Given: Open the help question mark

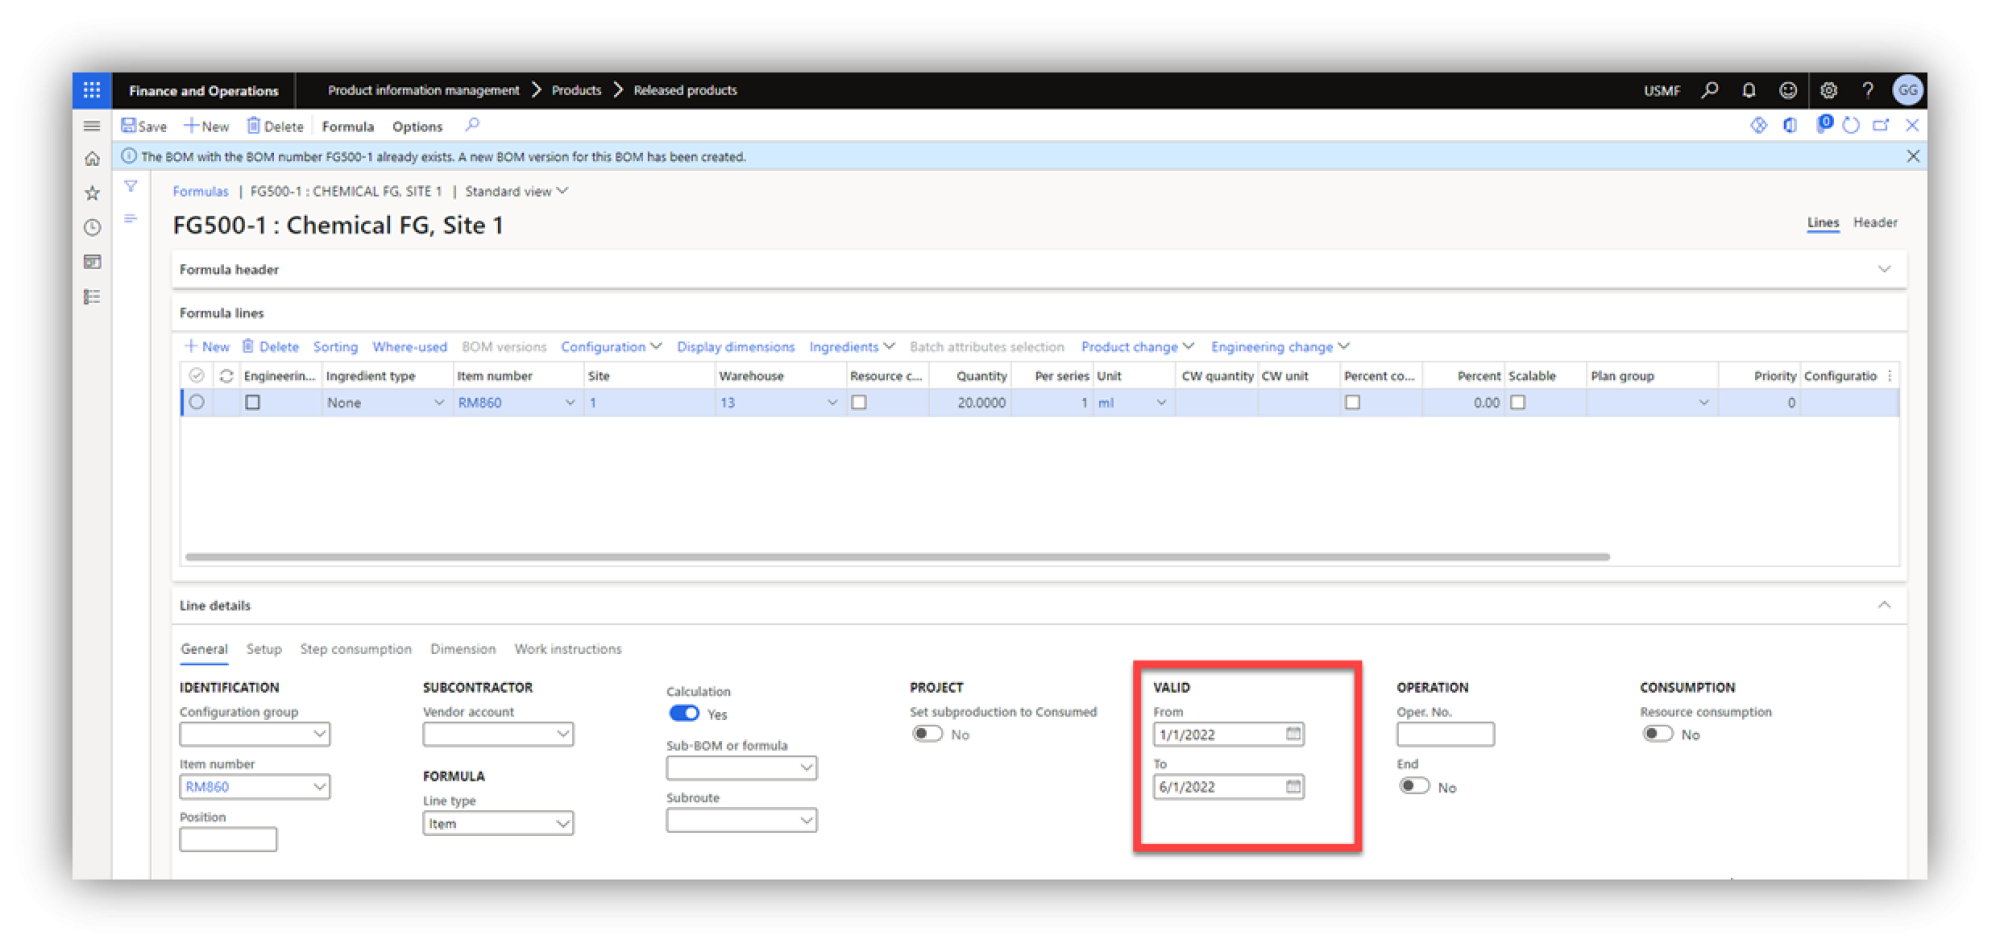Looking at the screenshot, I should pos(1867,90).
